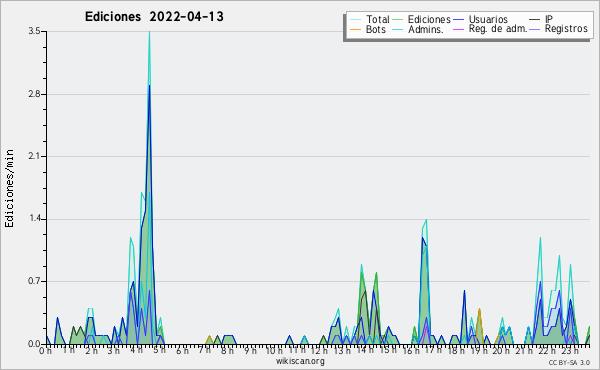The image size is (600, 370).
Task: Click the chart title Ediciones 2022-04-13
Action: pos(154,17)
